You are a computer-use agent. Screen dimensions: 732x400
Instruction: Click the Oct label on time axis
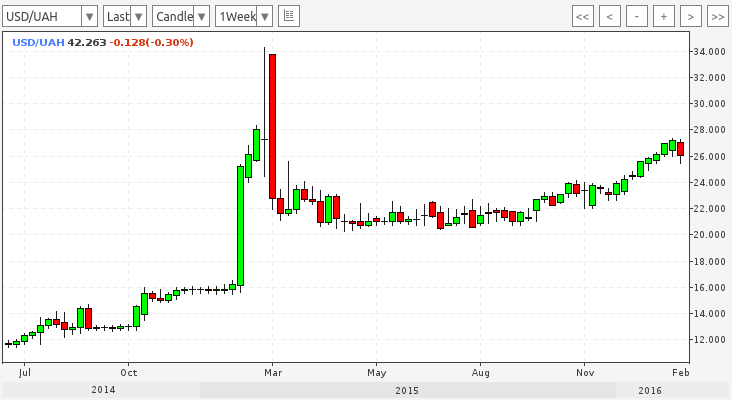point(127,369)
